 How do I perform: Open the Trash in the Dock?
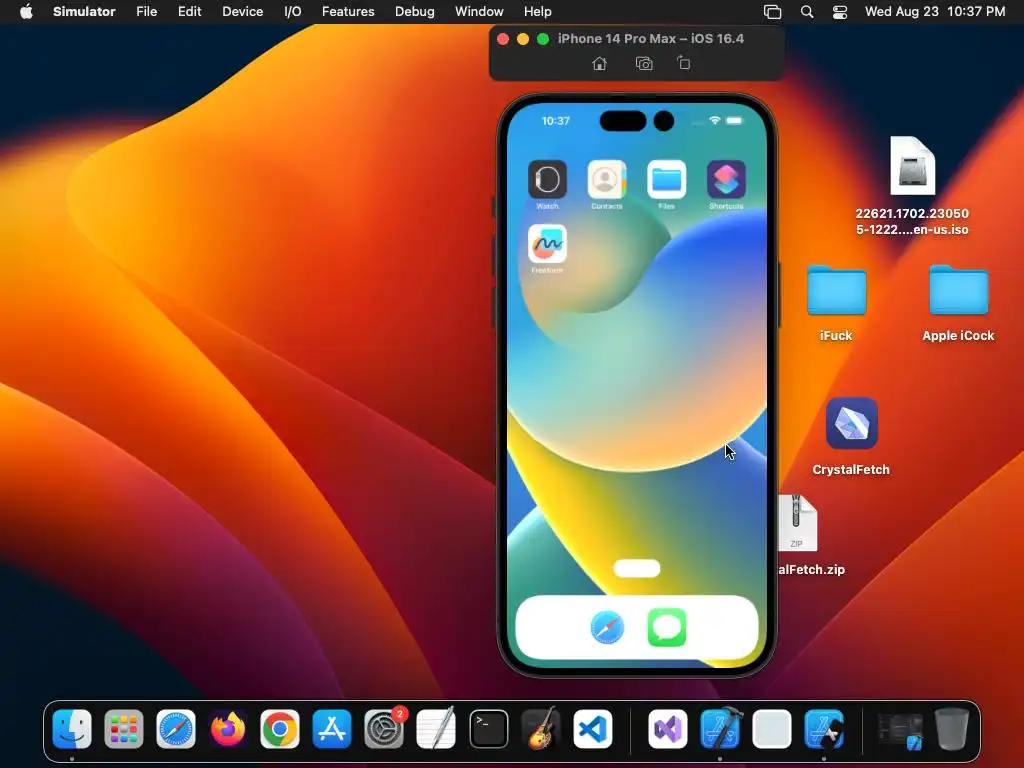pos(952,729)
